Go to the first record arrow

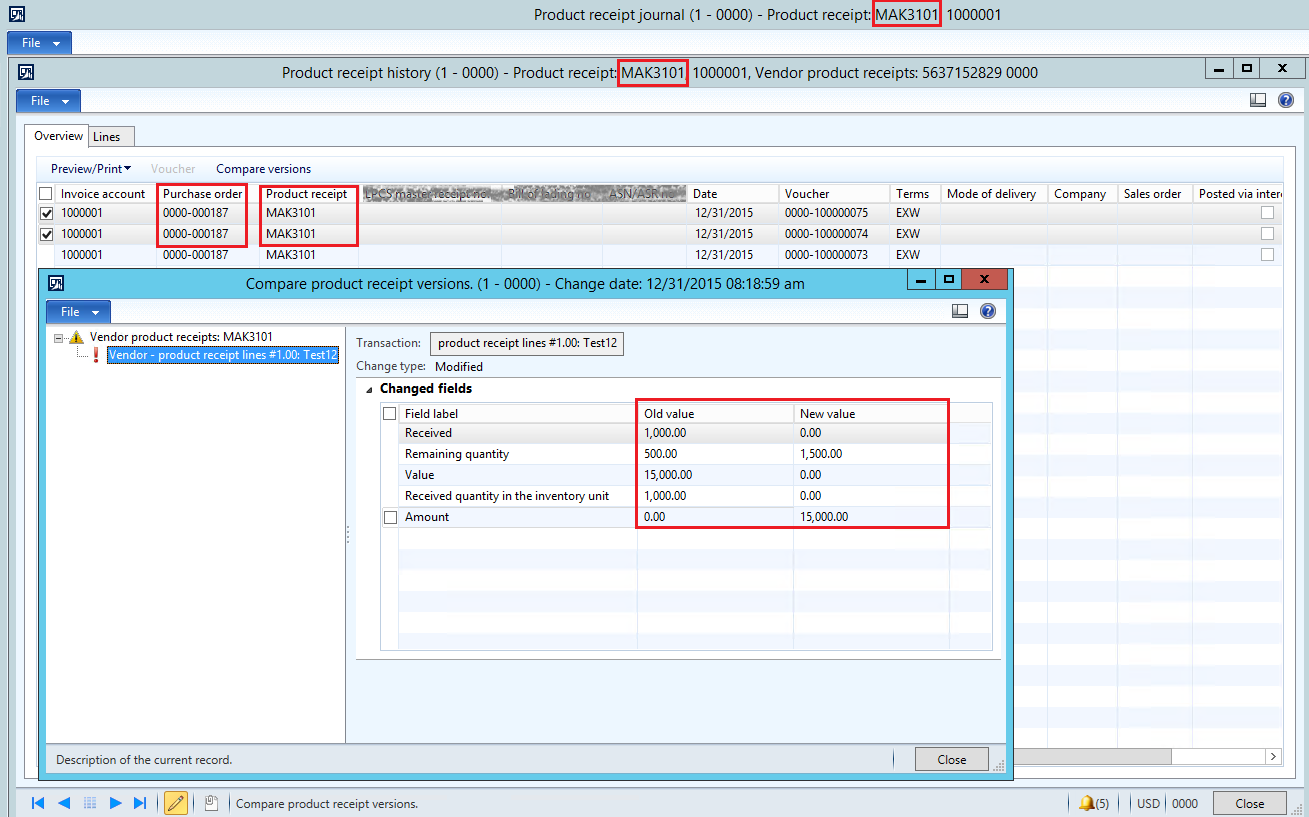click(38, 803)
